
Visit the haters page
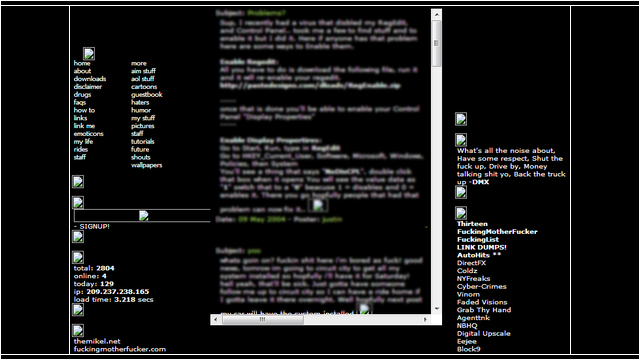tap(140, 102)
